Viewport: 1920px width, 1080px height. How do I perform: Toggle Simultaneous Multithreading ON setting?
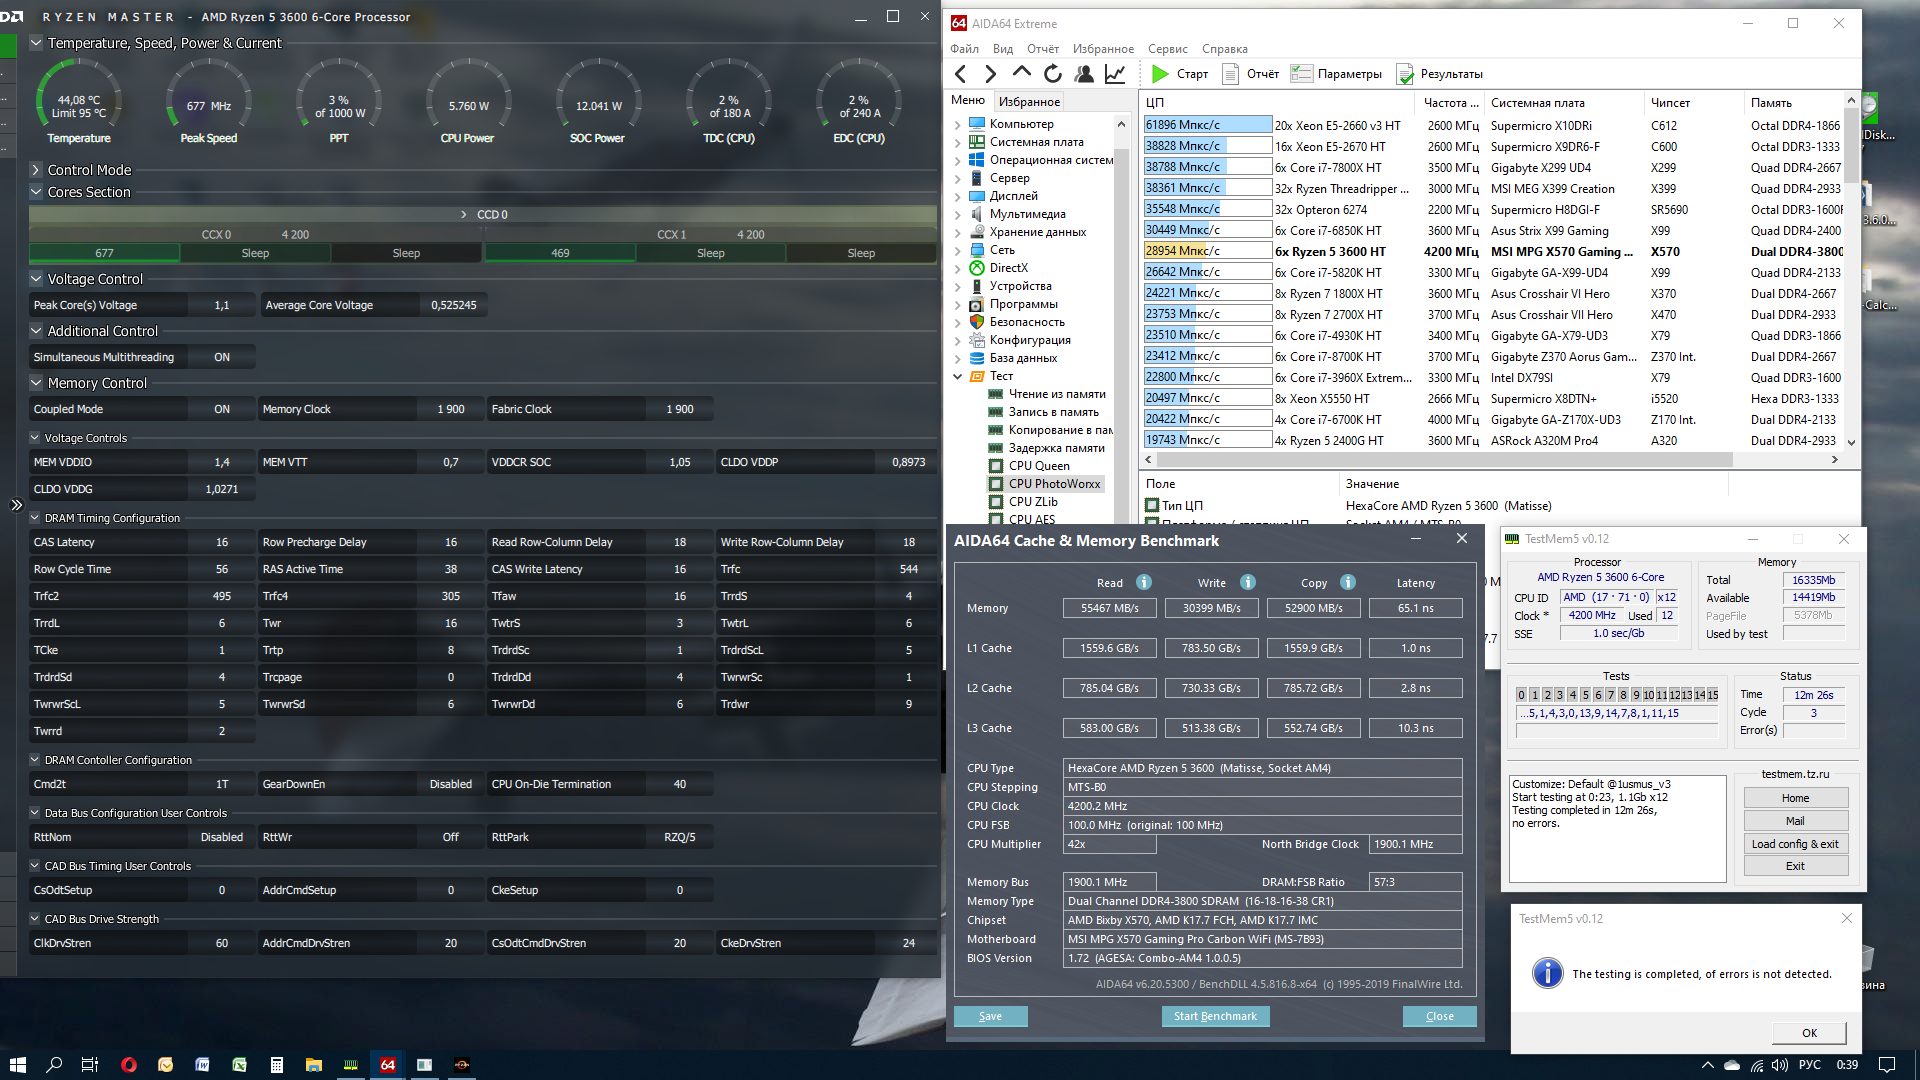pos(221,357)
